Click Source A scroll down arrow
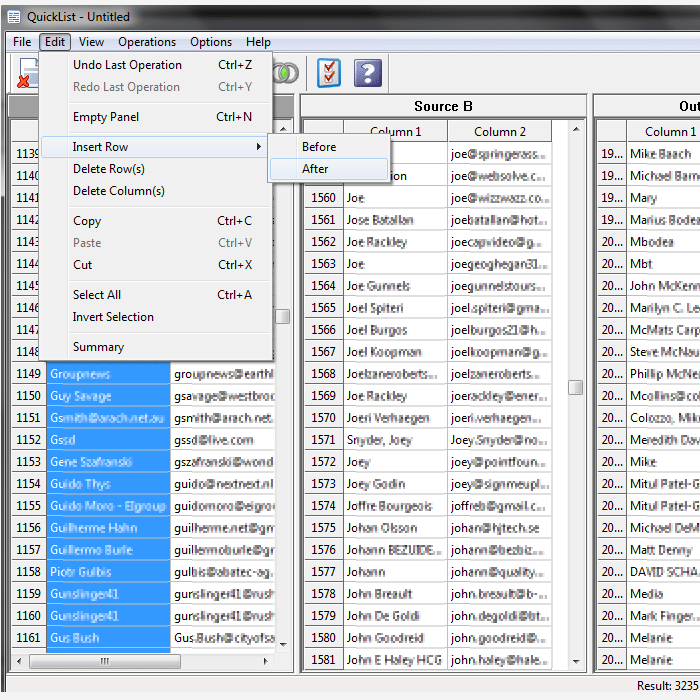 click(x=283, y=644)
